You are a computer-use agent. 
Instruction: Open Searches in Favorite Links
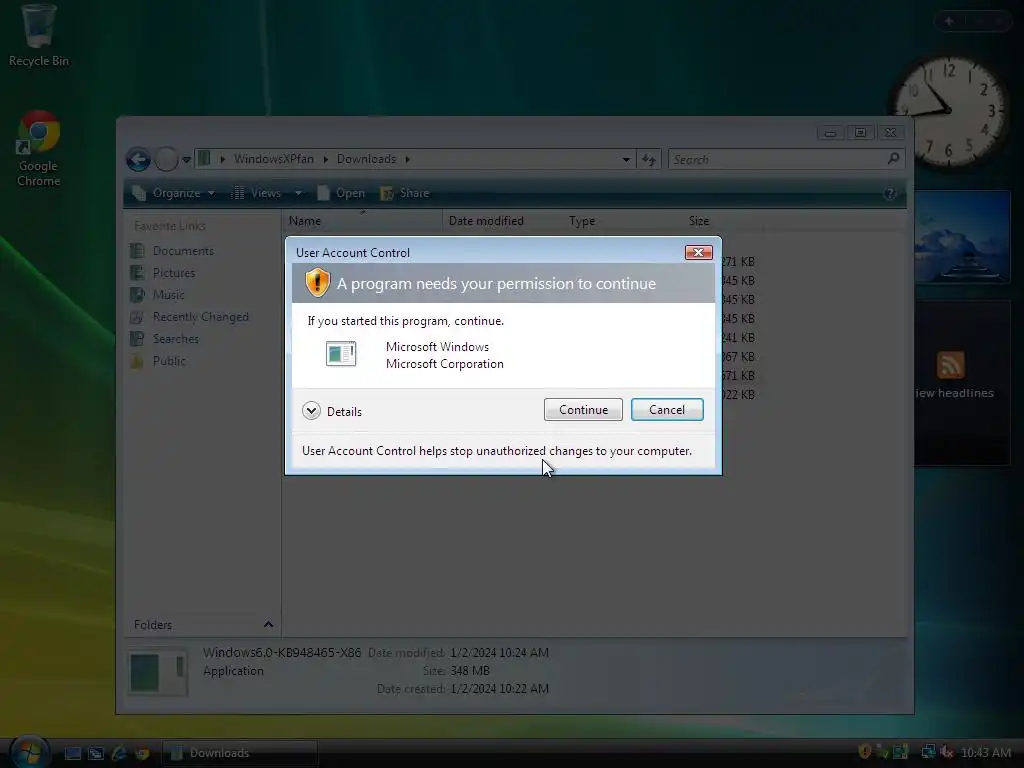(176, 339)
